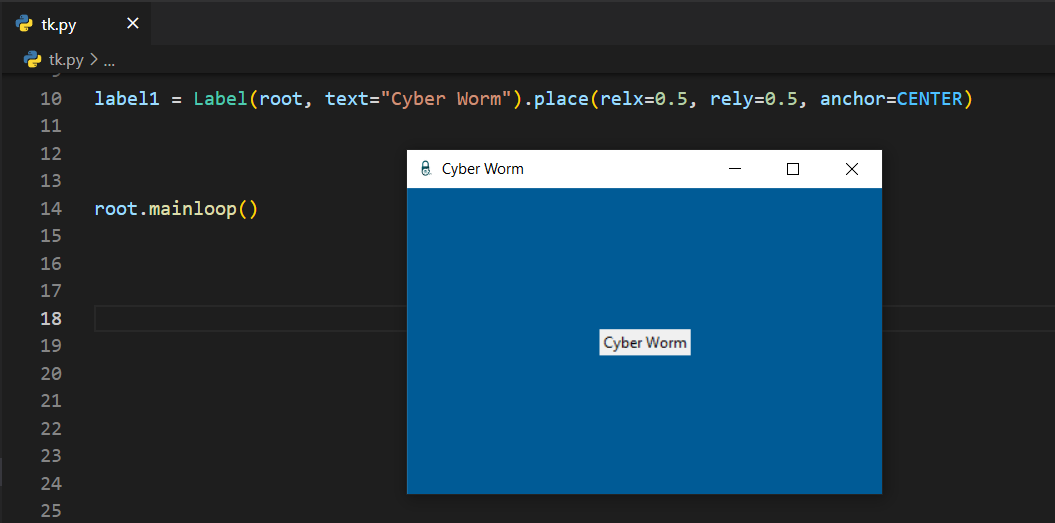
Task: Open the tk.py breadcrumb file name
Action: (66, 60)
